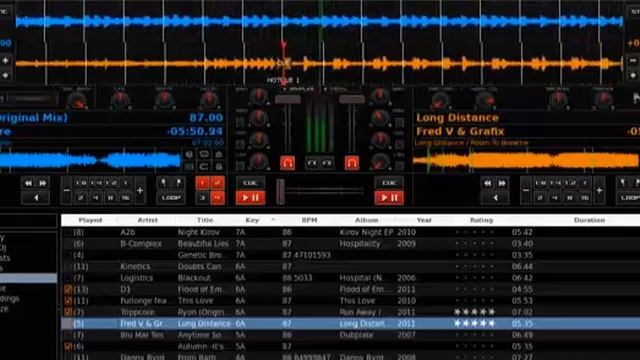Set blue deck beatloop to 8 beats
Screen dimensions: 640x360
(x=111, y=198)
